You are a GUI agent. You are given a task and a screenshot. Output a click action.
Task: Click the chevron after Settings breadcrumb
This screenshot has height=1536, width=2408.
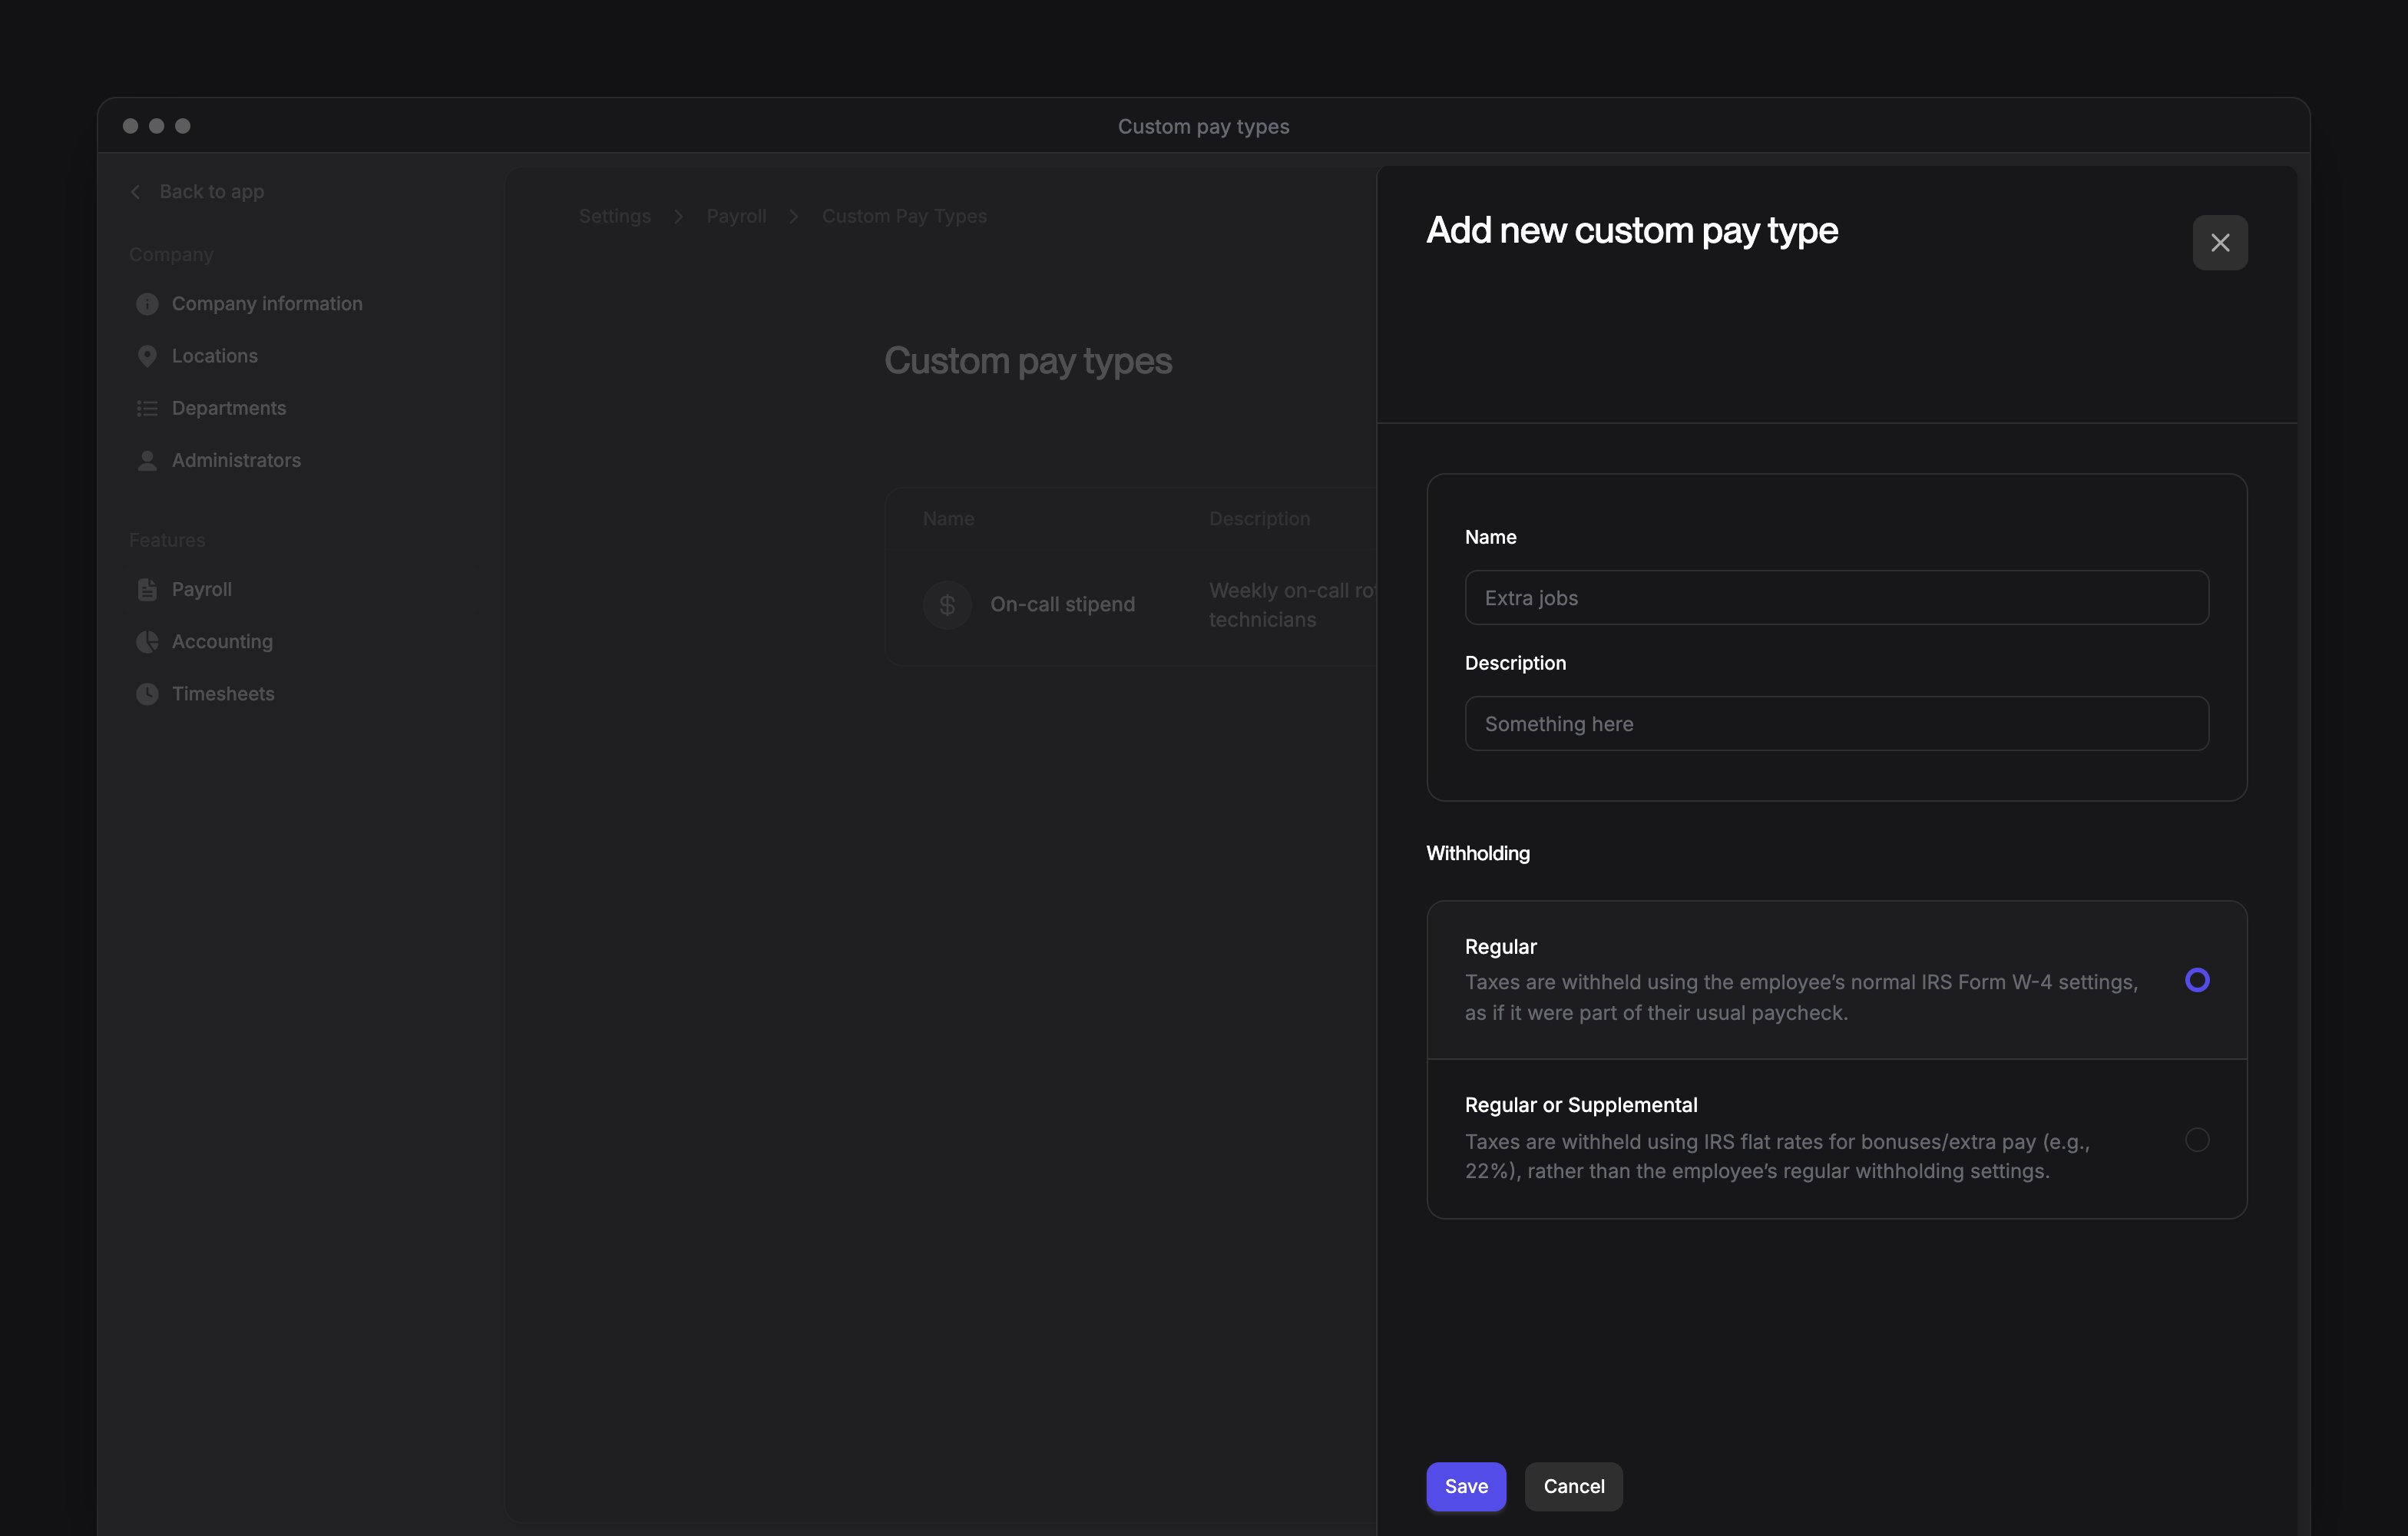(x=678, y=216)
